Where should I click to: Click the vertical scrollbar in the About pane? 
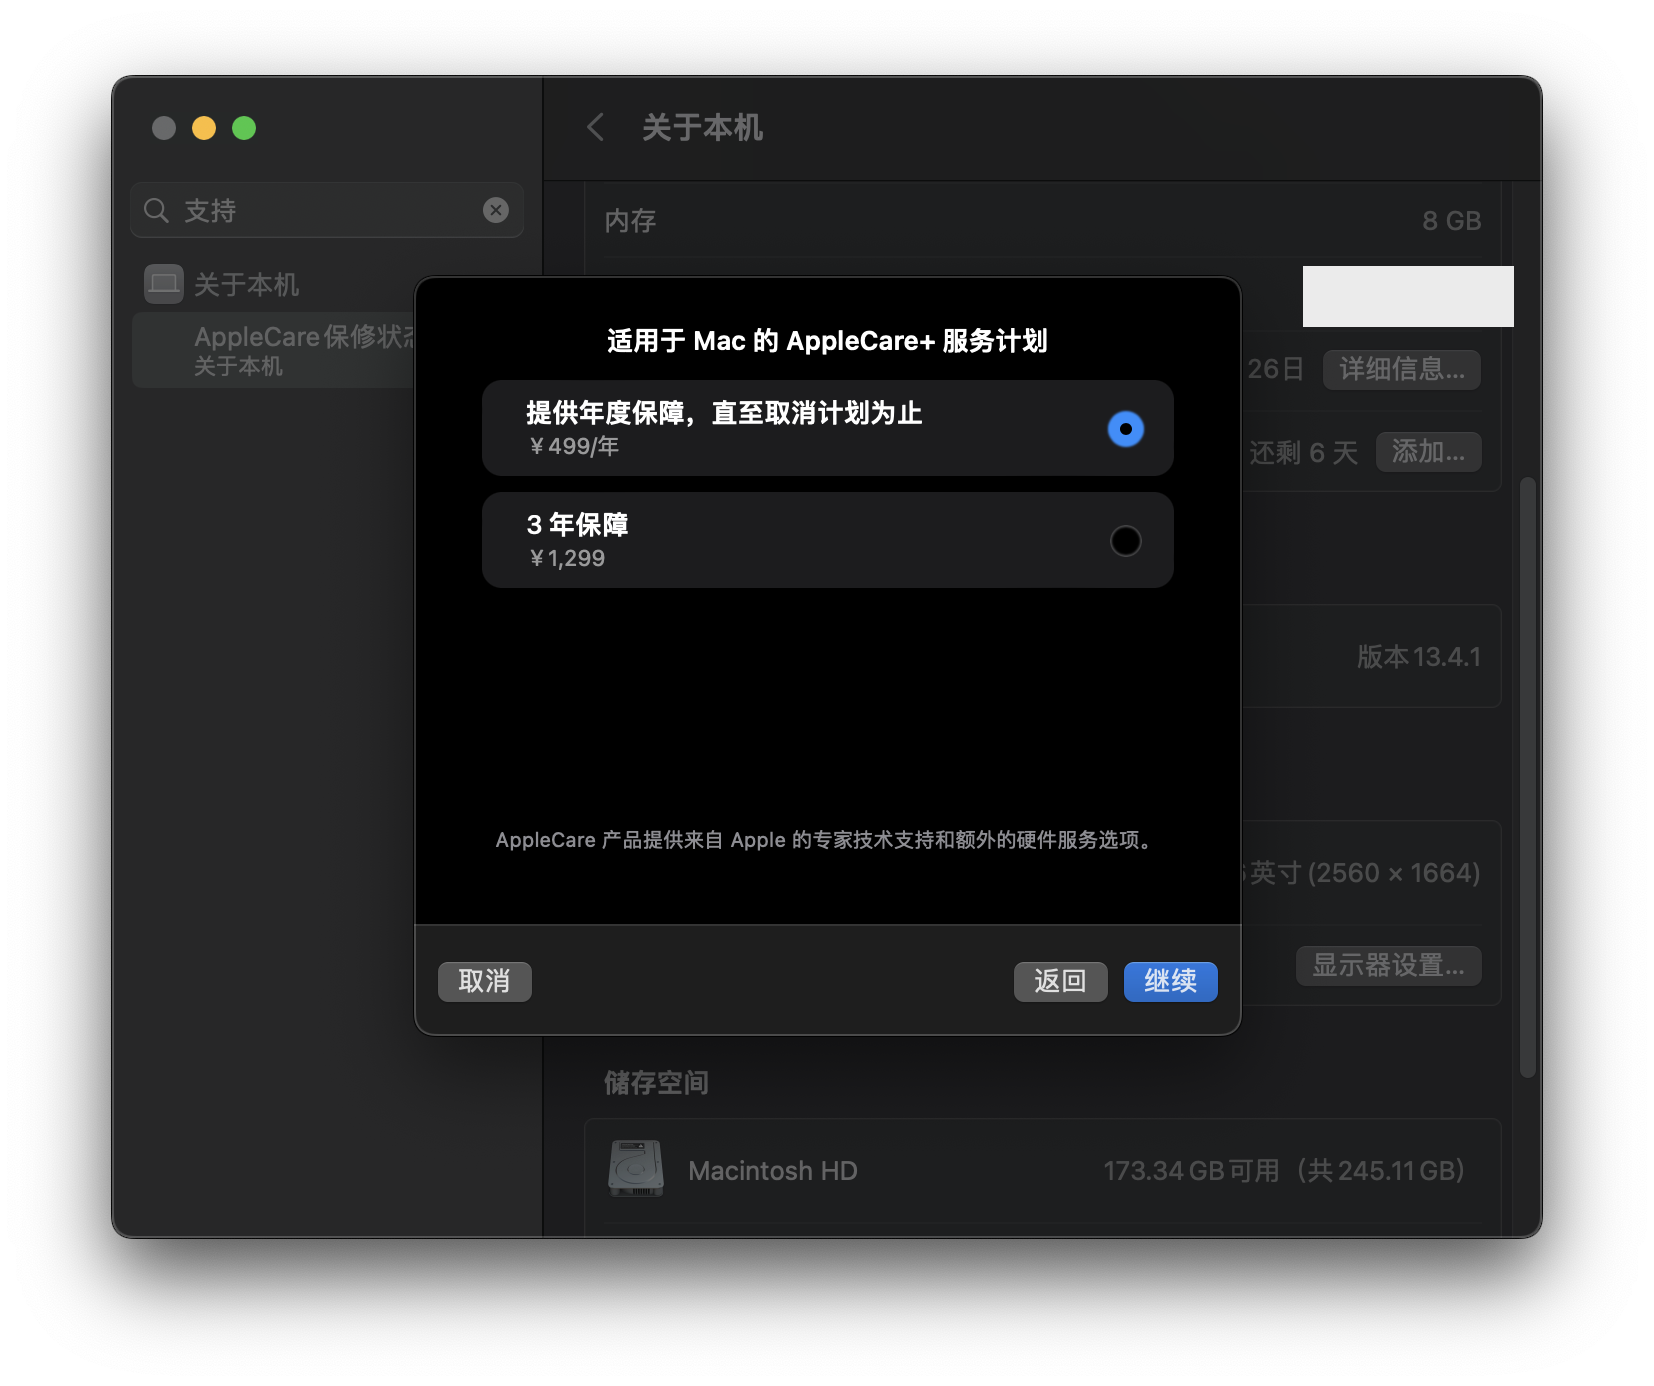1527,777
